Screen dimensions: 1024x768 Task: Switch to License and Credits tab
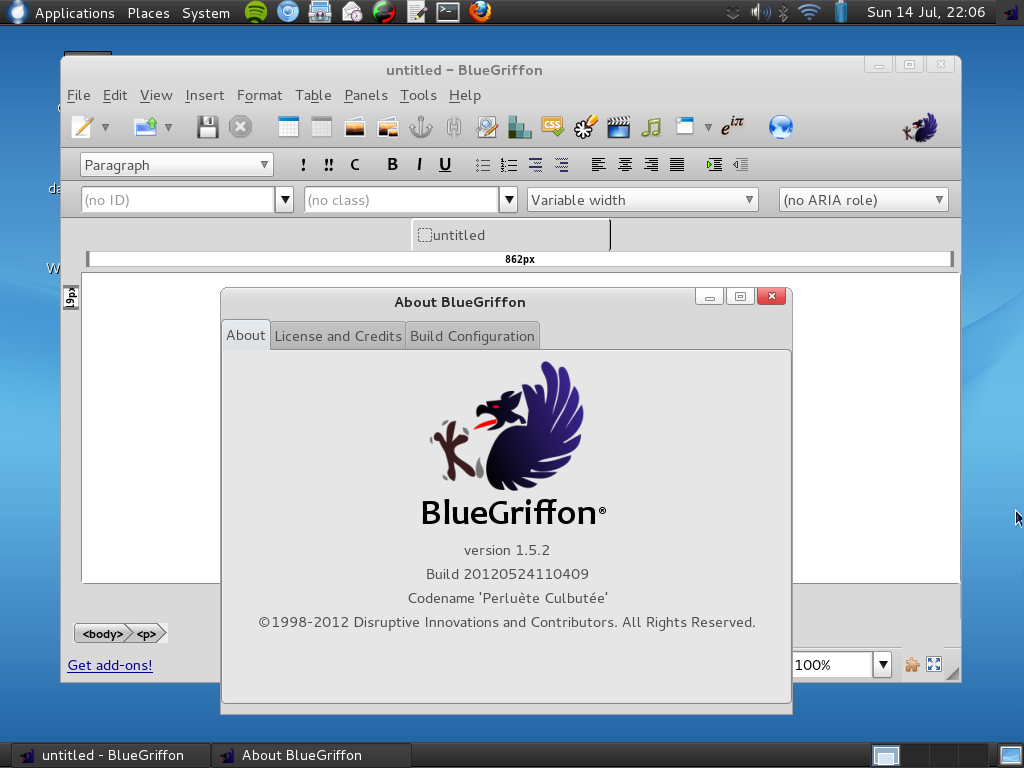338,336
